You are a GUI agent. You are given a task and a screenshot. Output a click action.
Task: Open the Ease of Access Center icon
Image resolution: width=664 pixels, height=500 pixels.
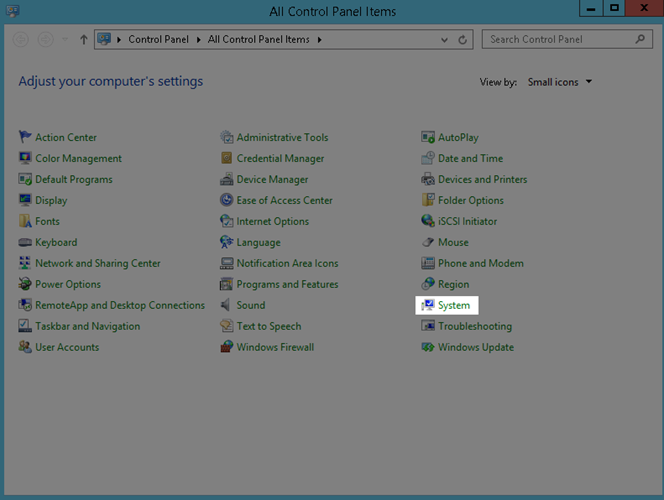point(227,200)
